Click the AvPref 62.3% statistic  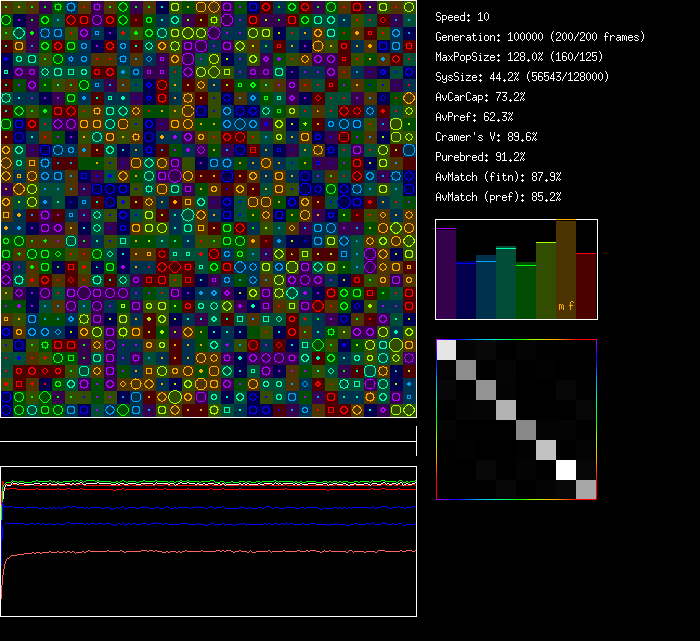474,117
